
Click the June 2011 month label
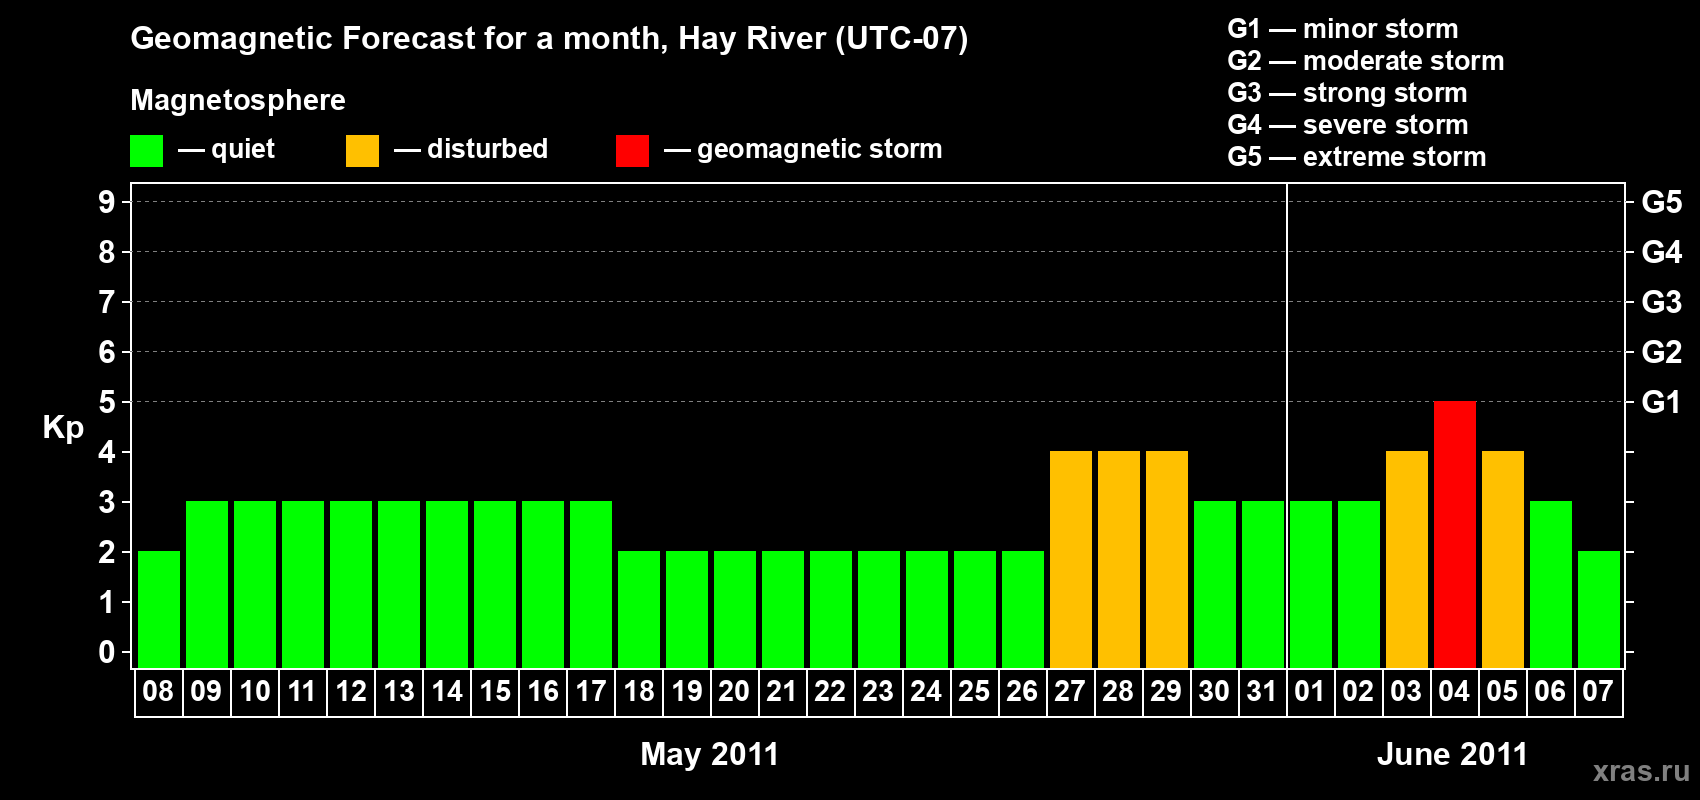(1452, 754)
